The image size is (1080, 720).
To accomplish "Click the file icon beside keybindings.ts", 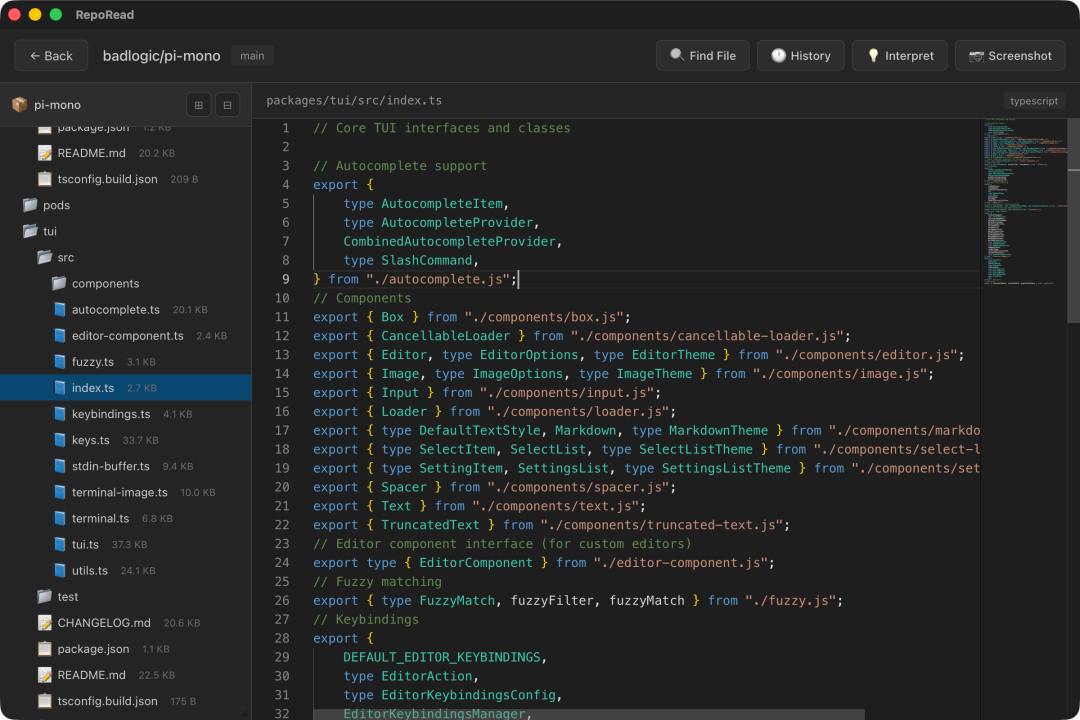I will tap(60, 414).
